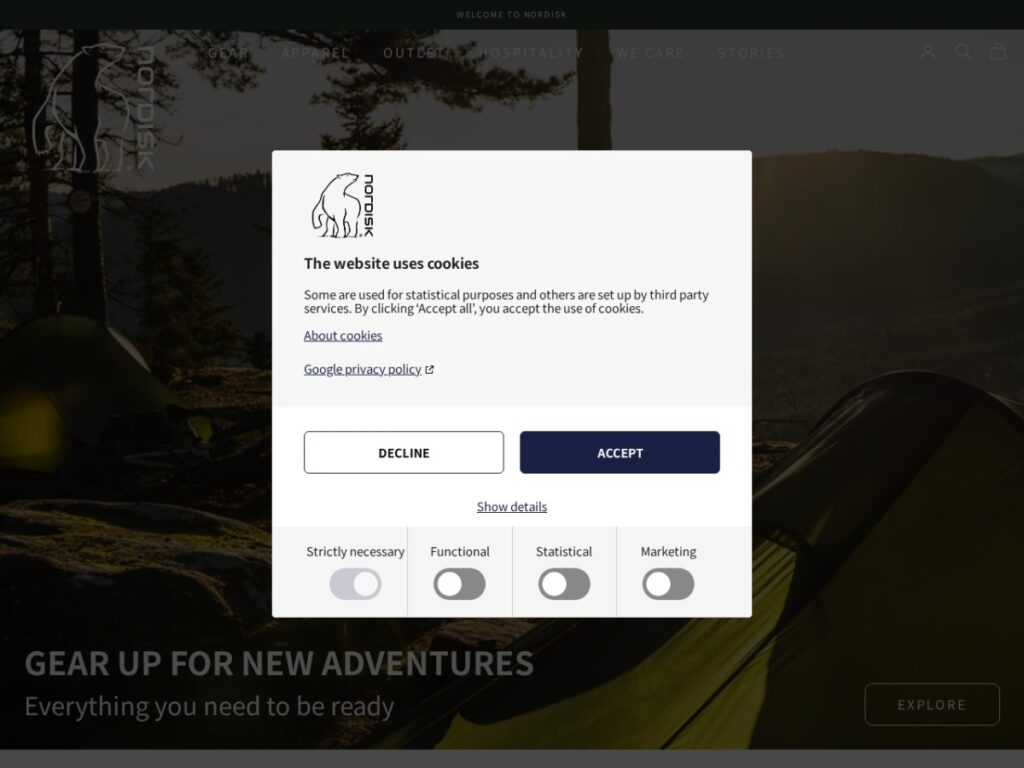The image size is (1024, 768).
Task: Open the shopping bag icon
Action: click(998, 52)
